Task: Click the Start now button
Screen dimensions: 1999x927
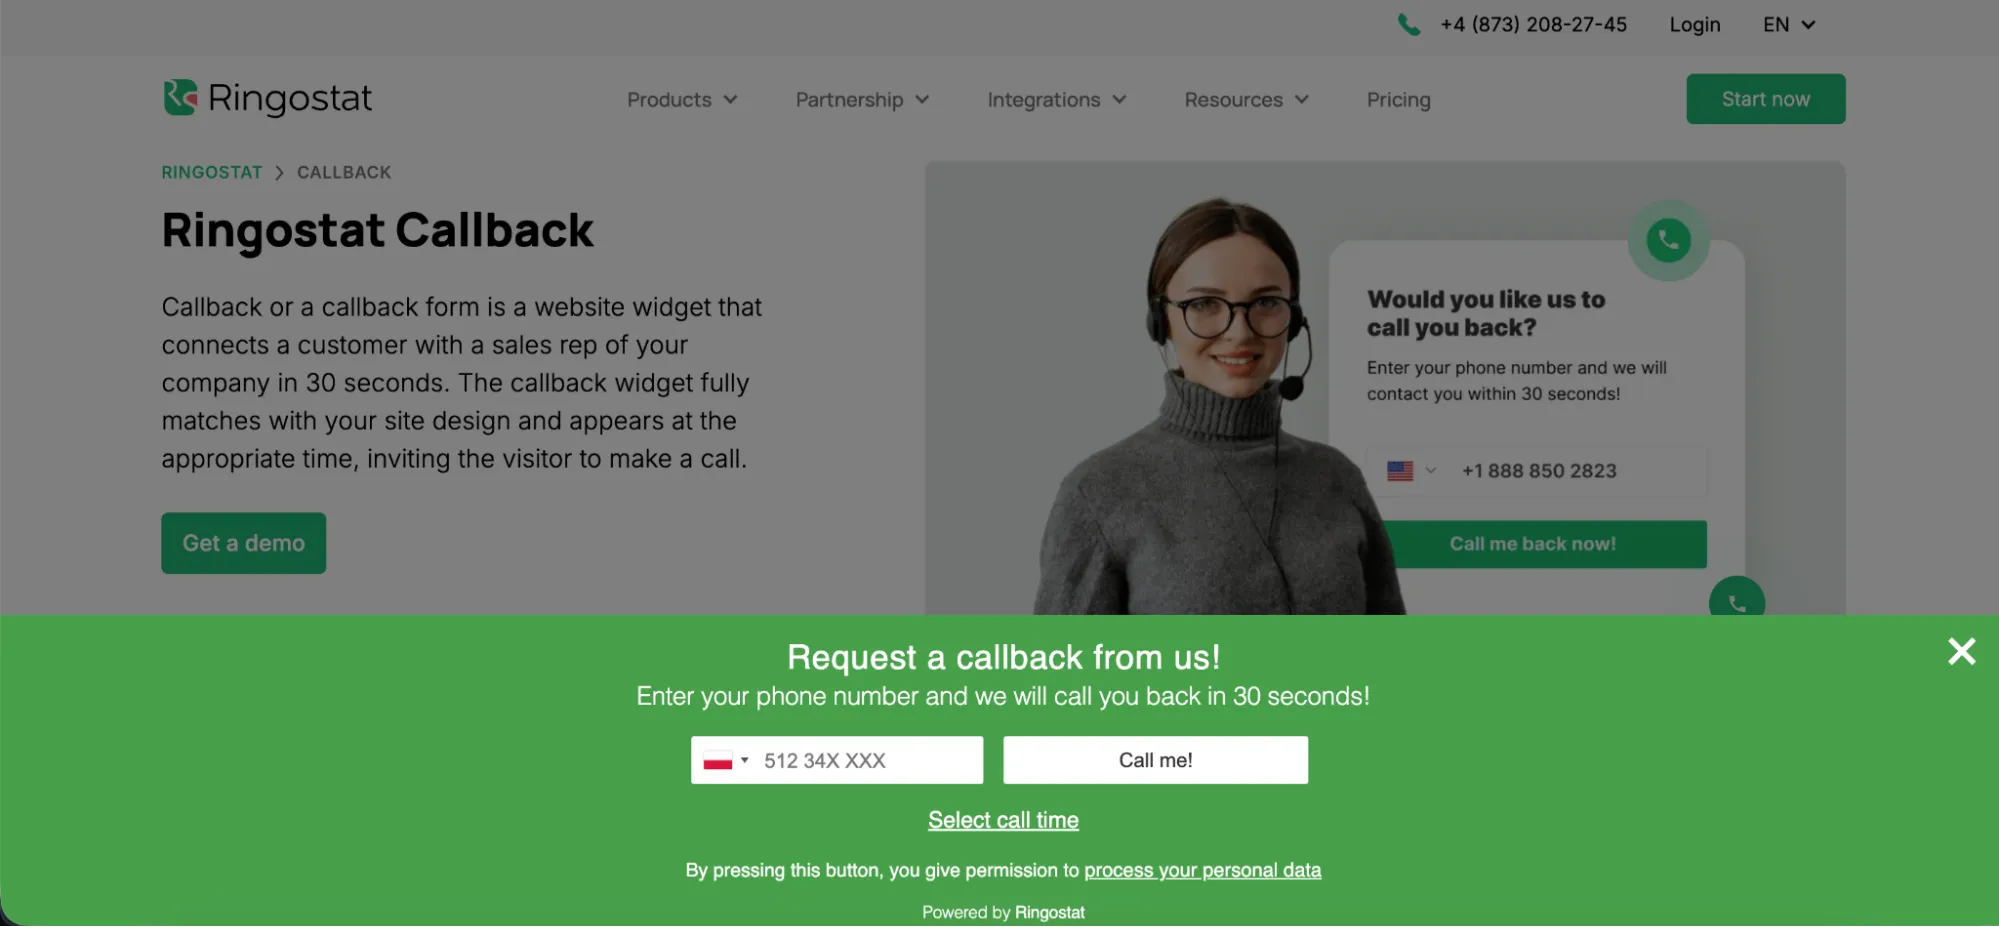Action: tap(1765, 99)
